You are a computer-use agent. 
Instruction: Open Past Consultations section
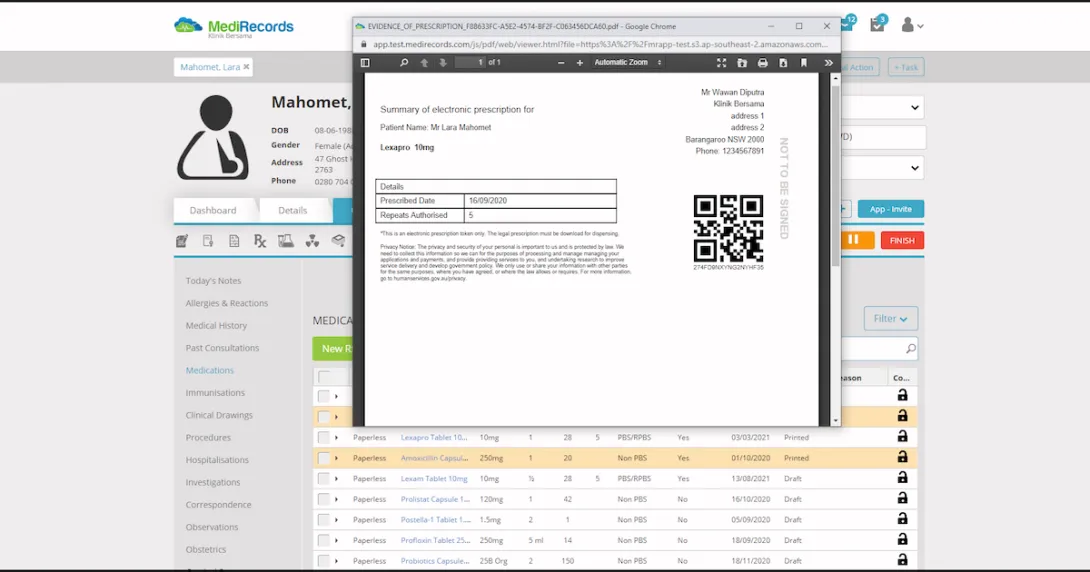(222, 348)
